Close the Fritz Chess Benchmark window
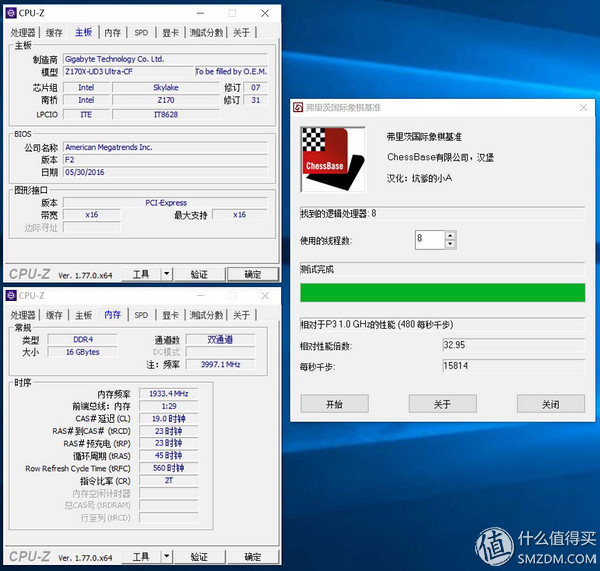The width and height of the screenshot is (600, 571). [x=583, y=108]
